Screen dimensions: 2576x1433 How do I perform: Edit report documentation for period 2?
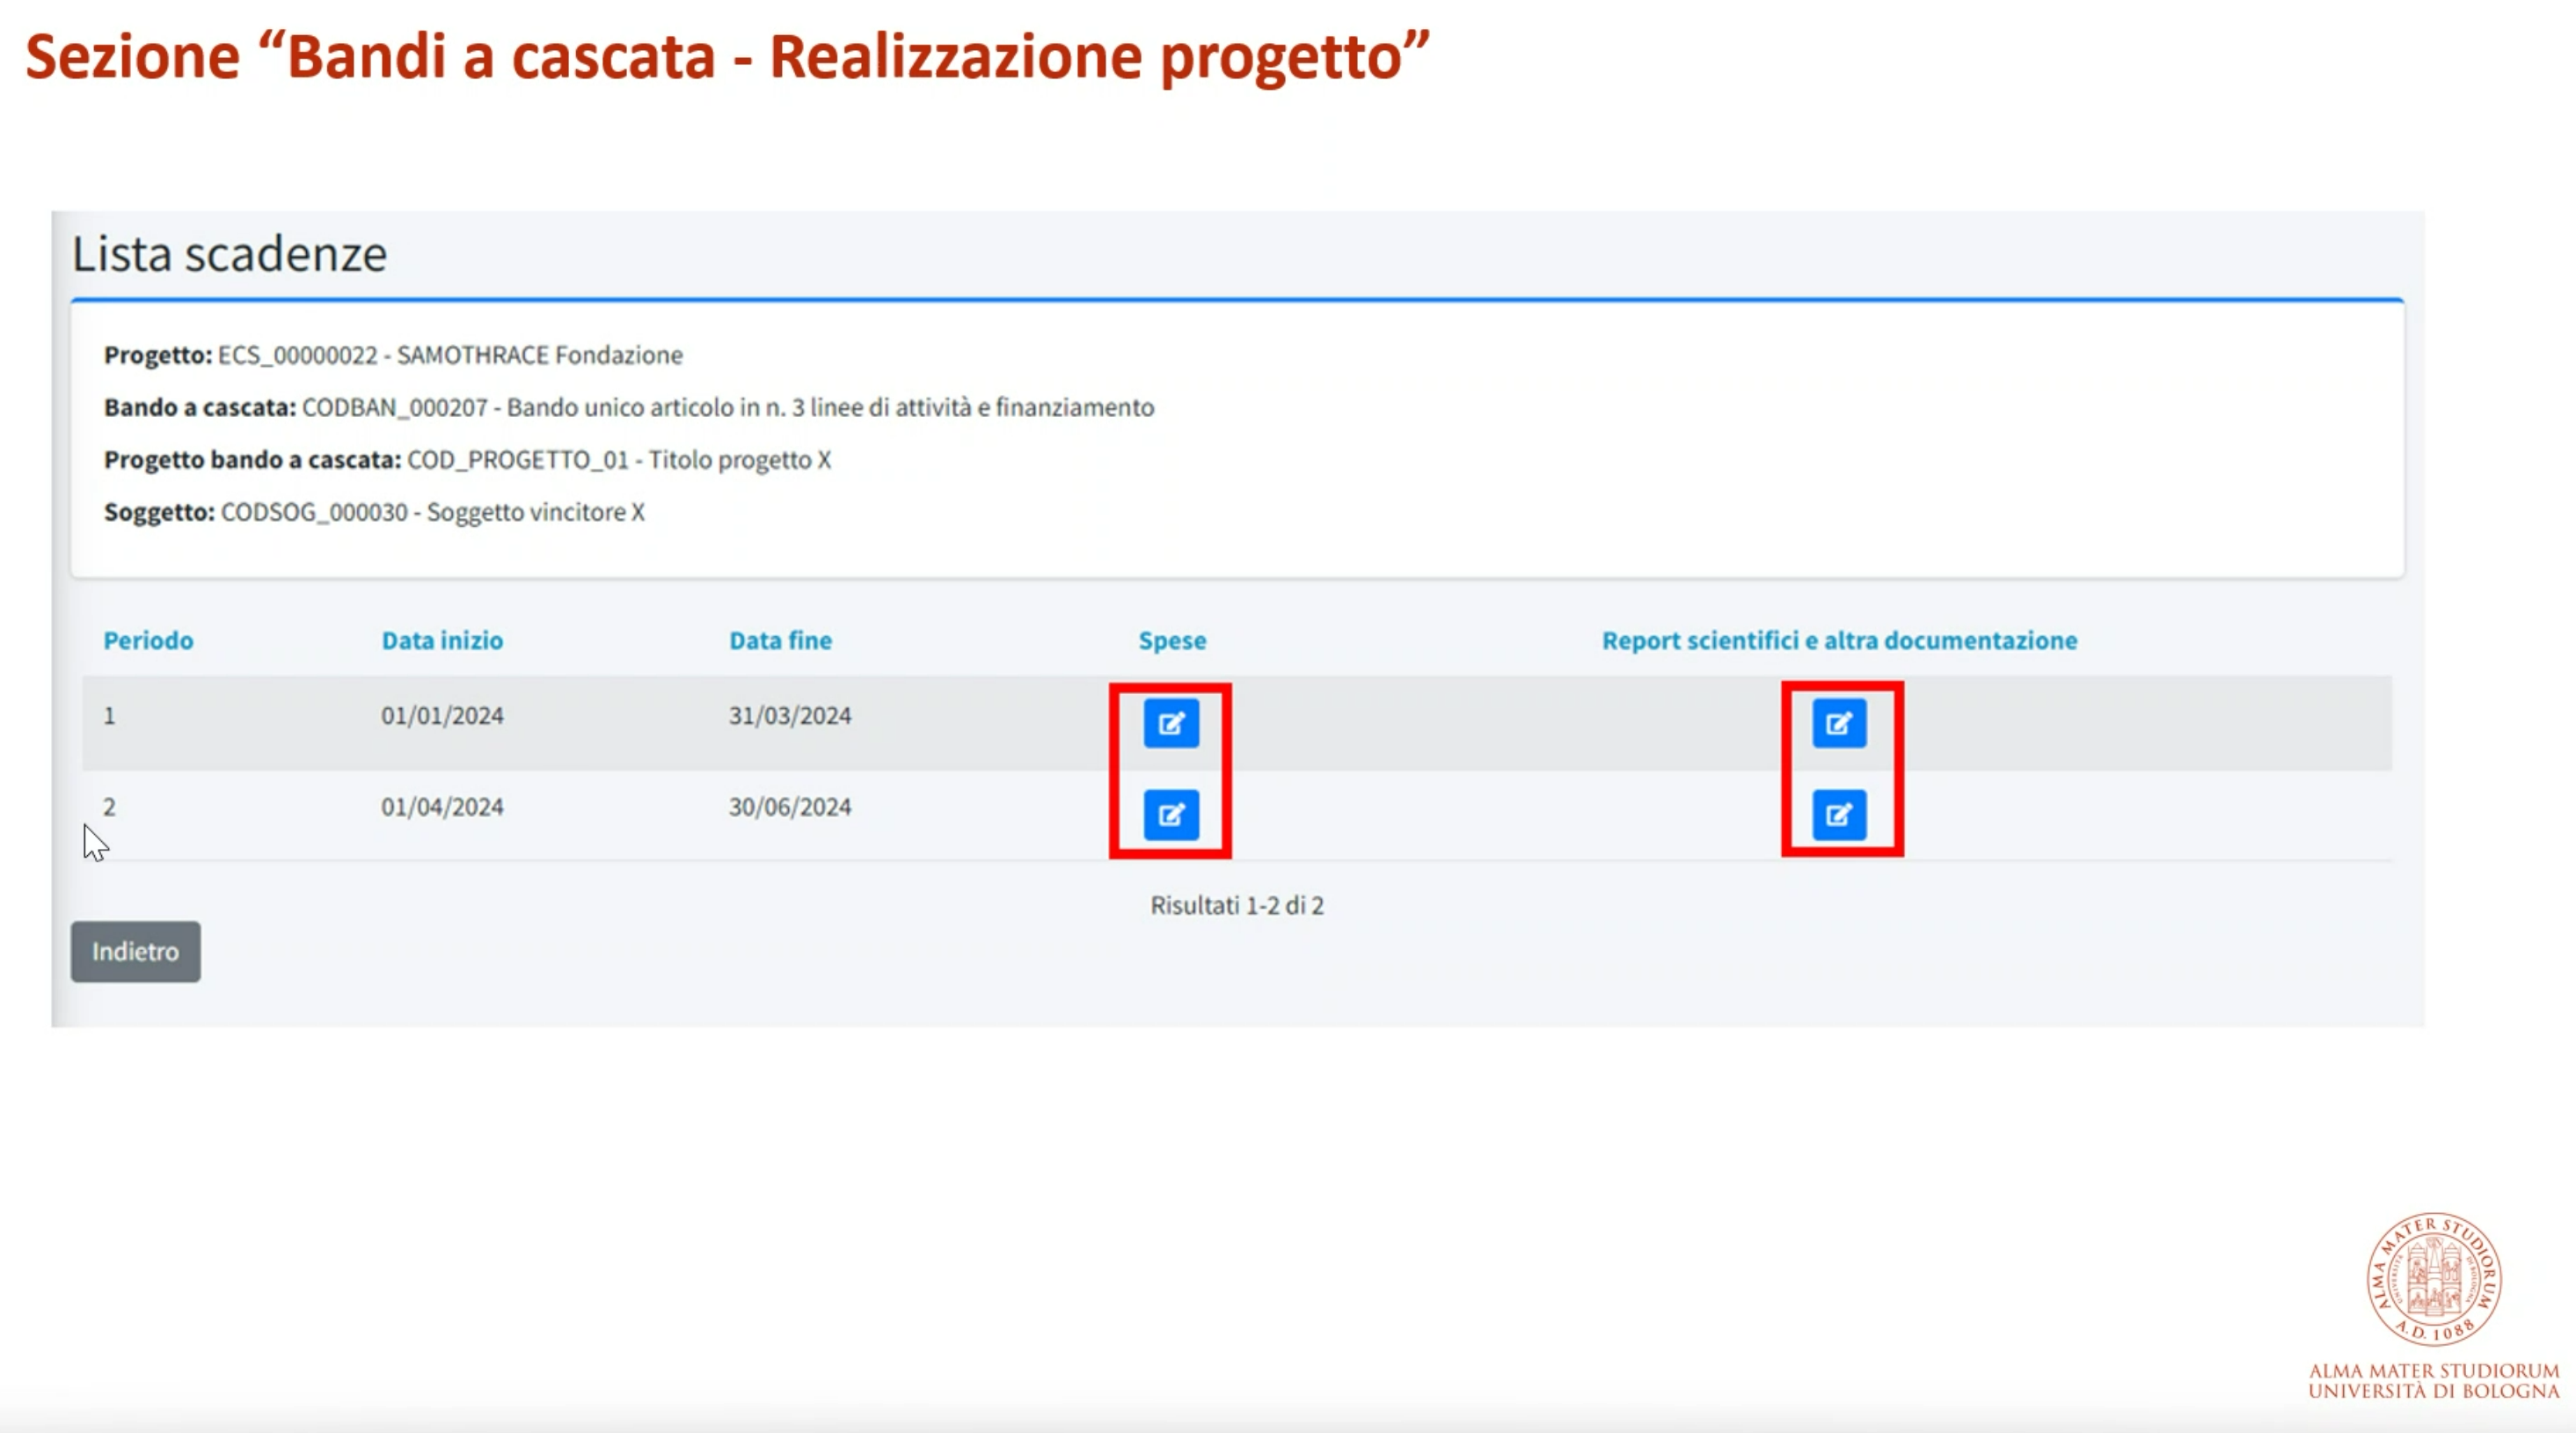coord(1839,815)
